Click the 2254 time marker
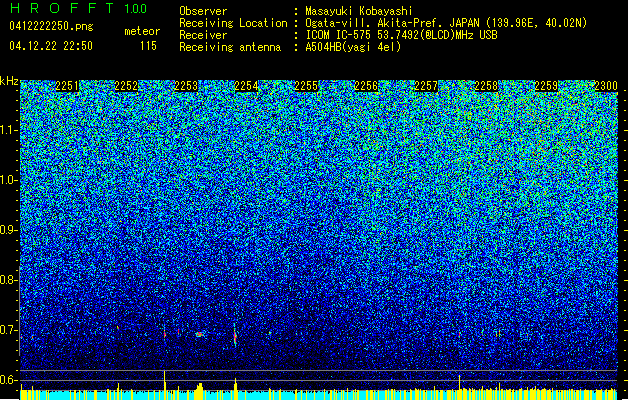629x400 pixels. click(x=246, y=86)
